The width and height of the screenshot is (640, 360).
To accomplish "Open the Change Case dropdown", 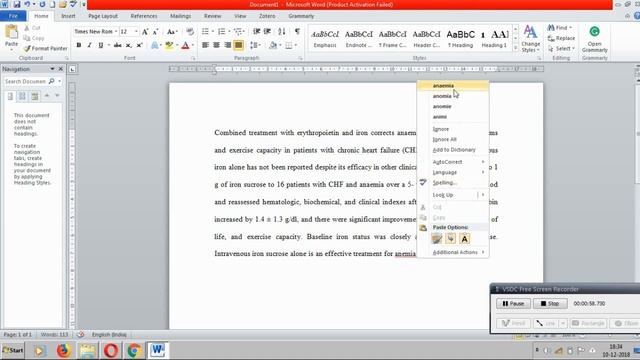I will [x=171, y=31].
